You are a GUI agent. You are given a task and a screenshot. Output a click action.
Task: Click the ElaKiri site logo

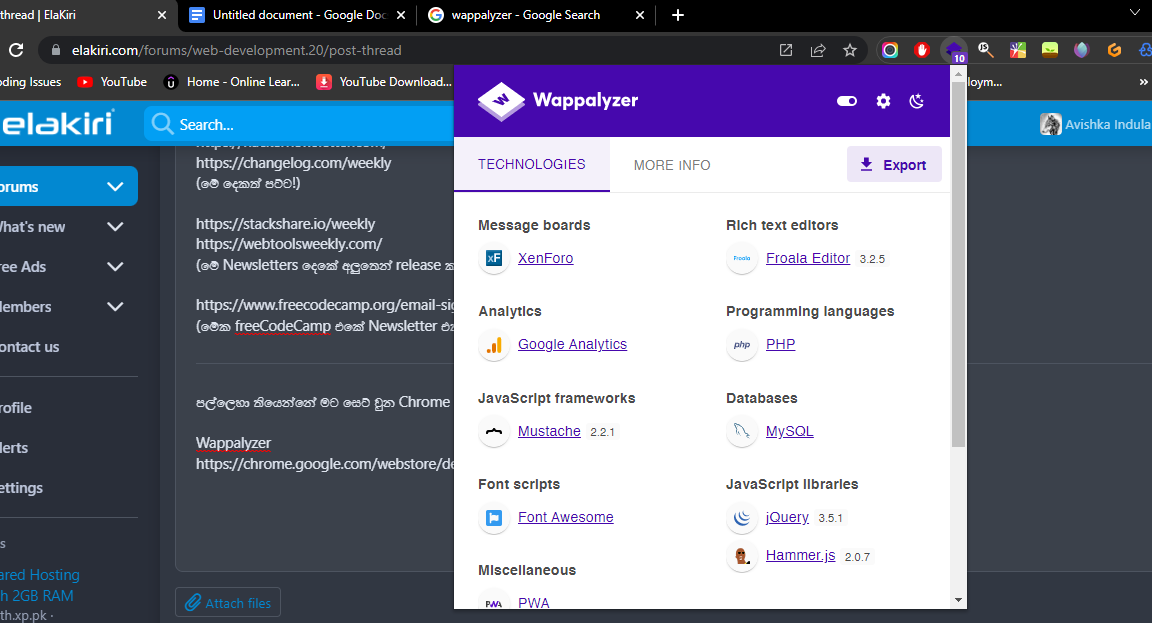57,123
